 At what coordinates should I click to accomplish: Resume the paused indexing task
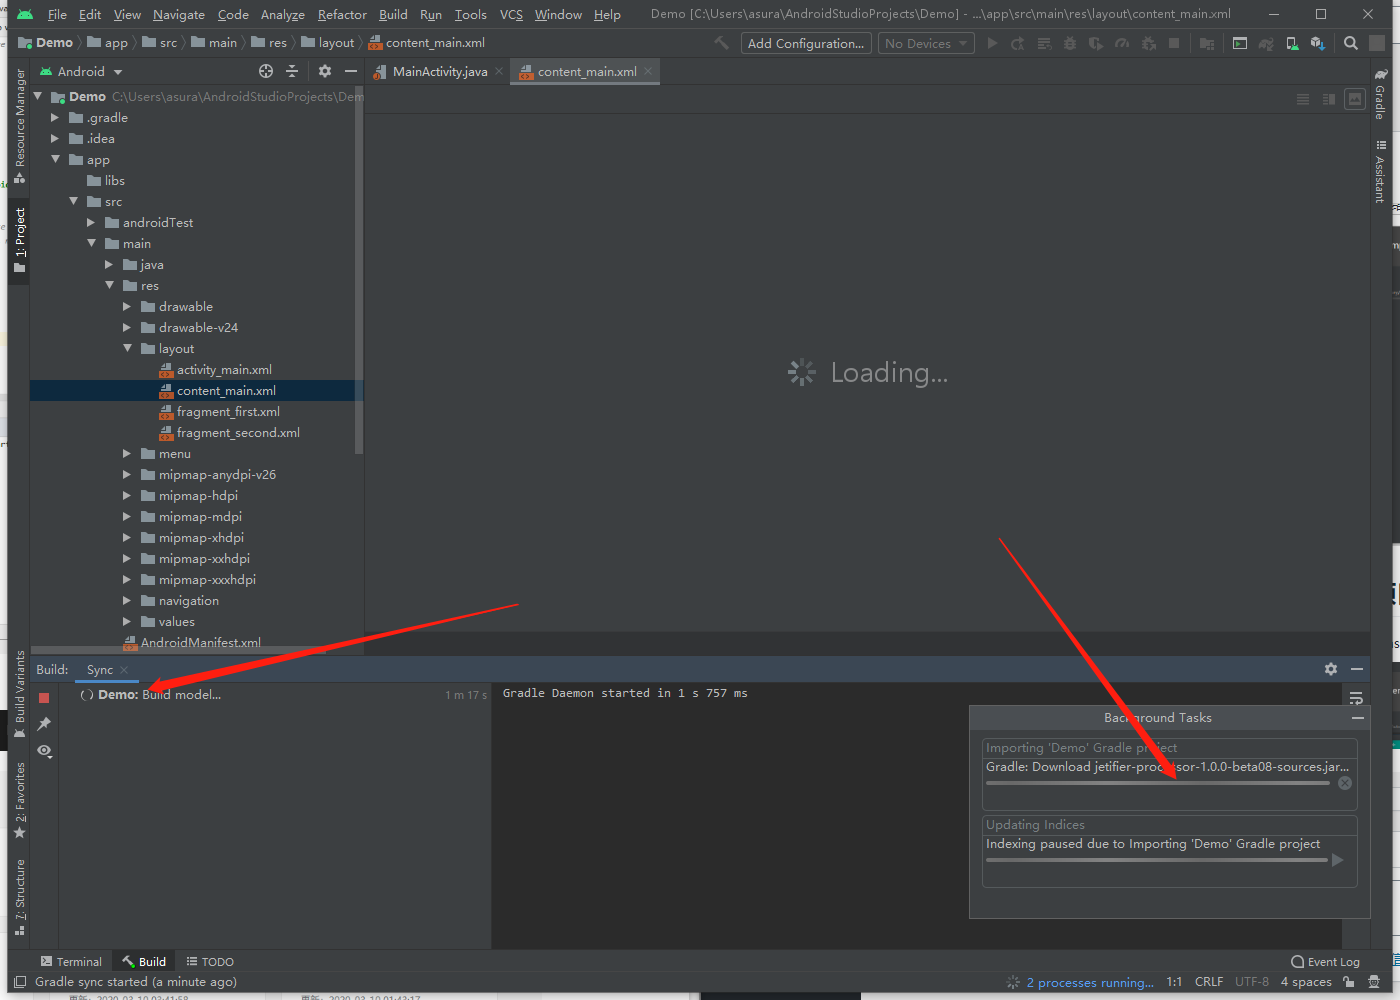point(1337,860)
